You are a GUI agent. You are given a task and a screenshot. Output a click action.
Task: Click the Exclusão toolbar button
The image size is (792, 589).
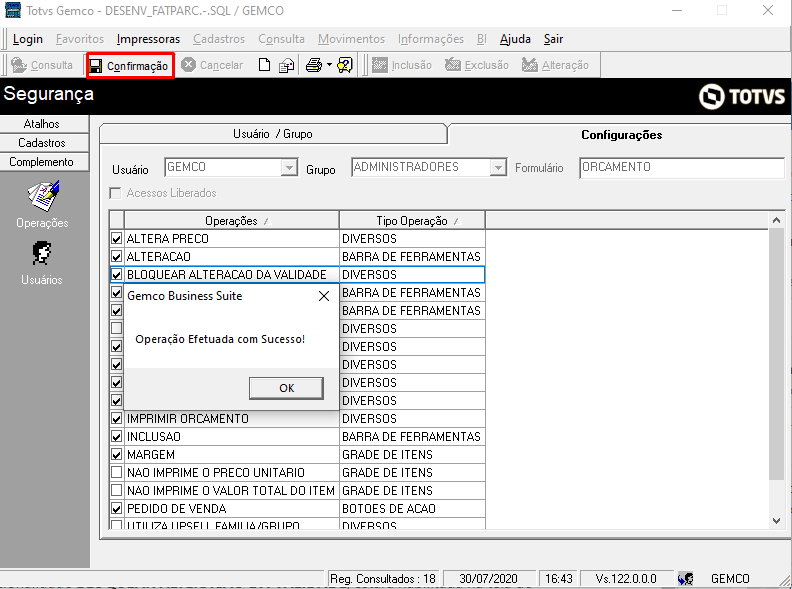(x=477, y=65)
